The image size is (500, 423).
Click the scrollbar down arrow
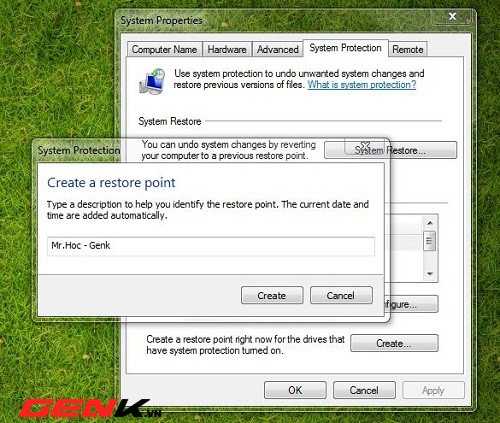pos(430,274)
